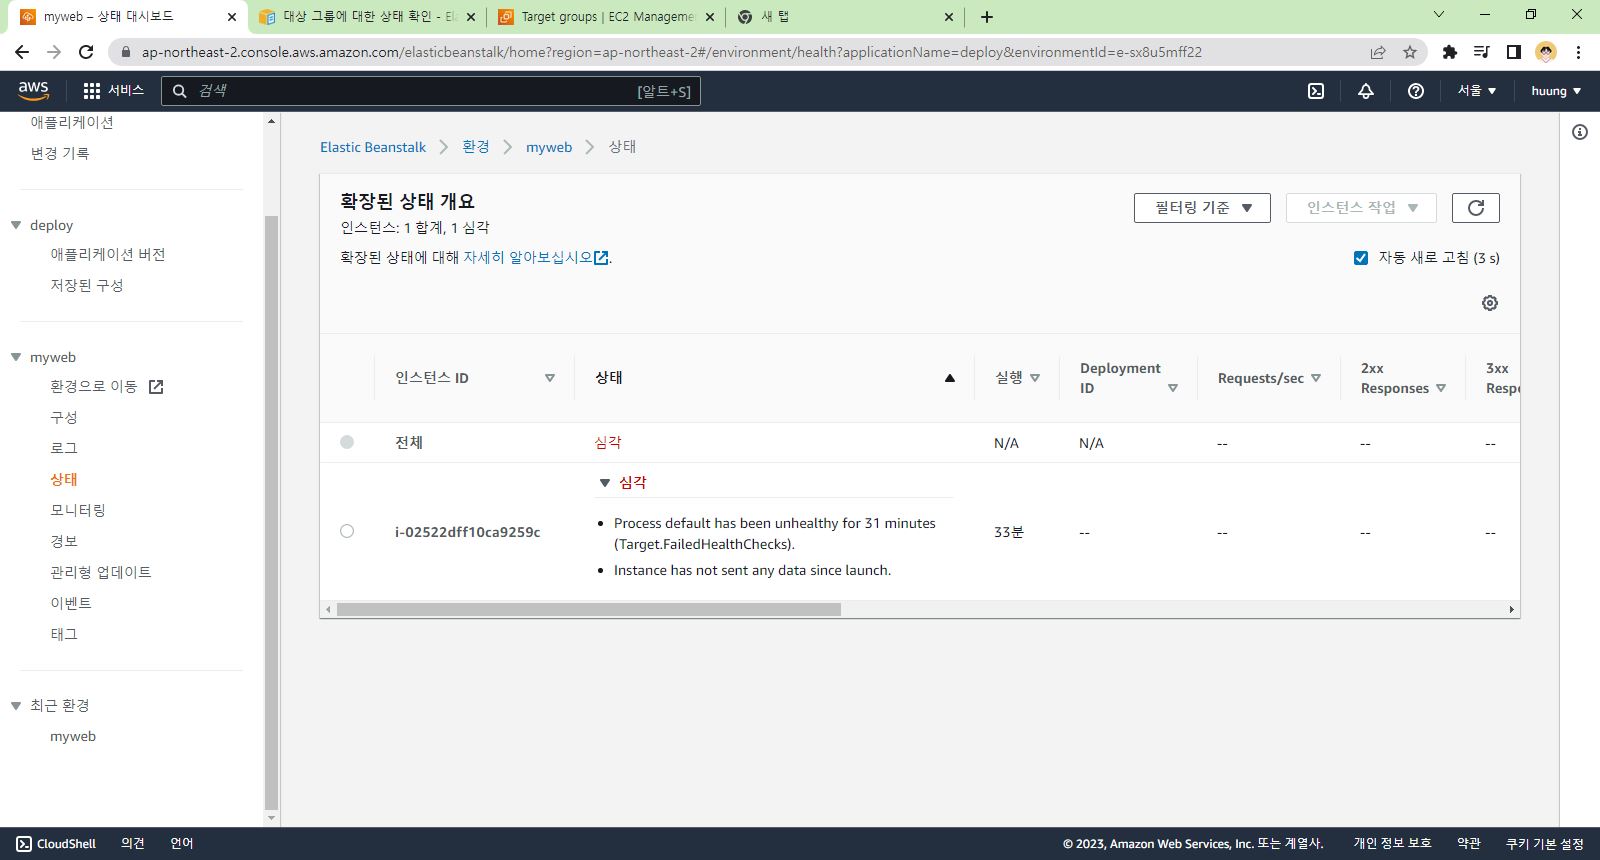Open 쿠키 기본 설정 in the footer

pyautogui.click(x=1545, y=844)
